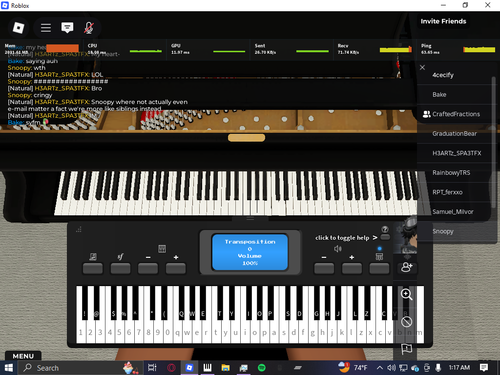500x375 pixels.
Task: Click the black key labeled G
Action: pos(316,303)
